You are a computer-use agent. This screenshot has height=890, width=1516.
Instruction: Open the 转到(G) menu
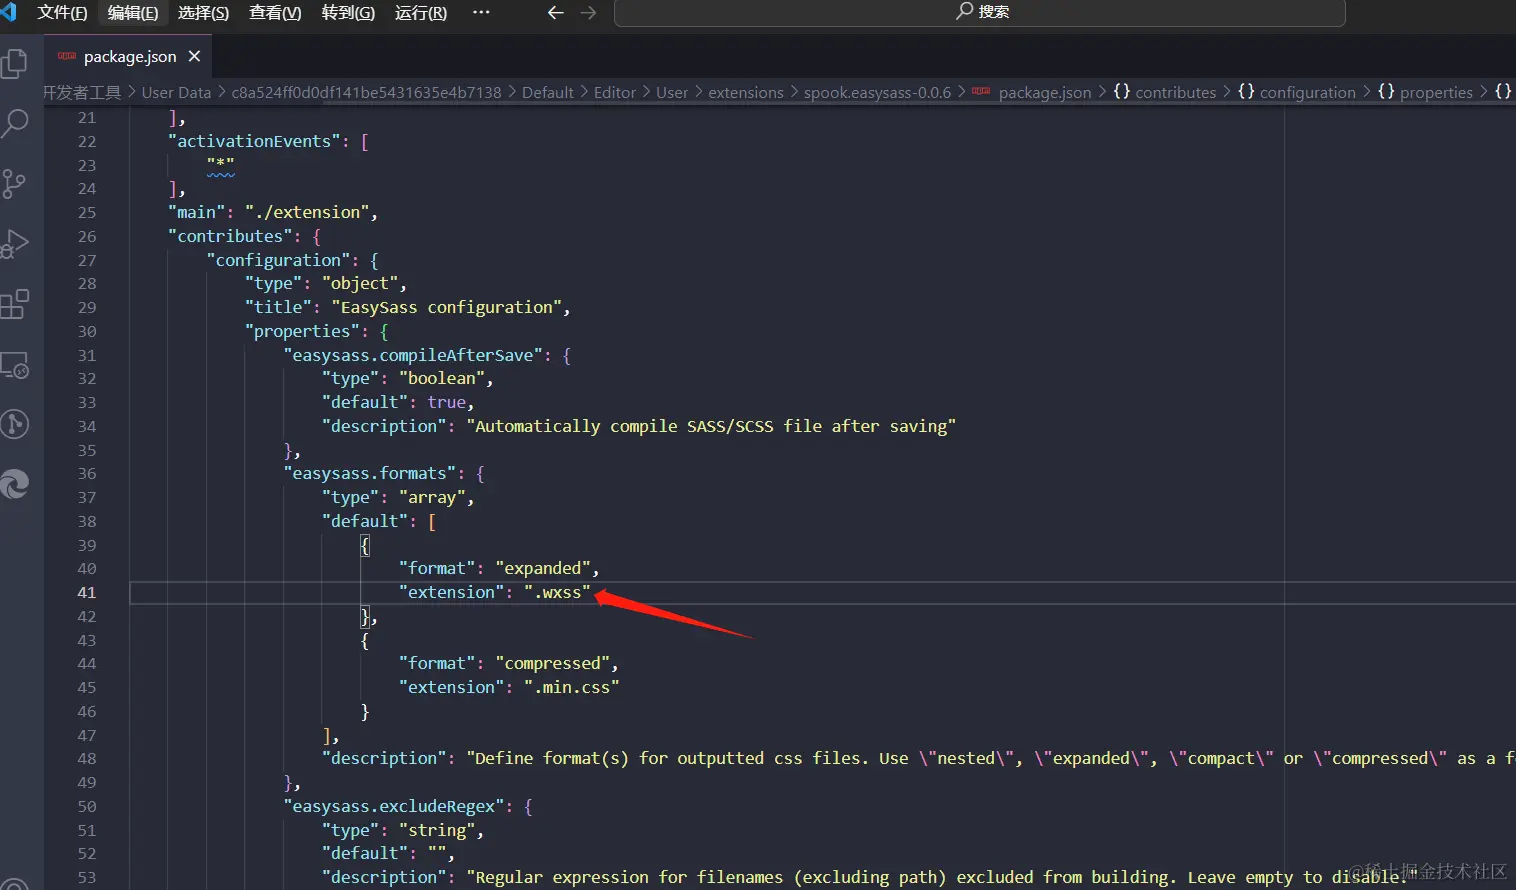(x=348, y=13)
